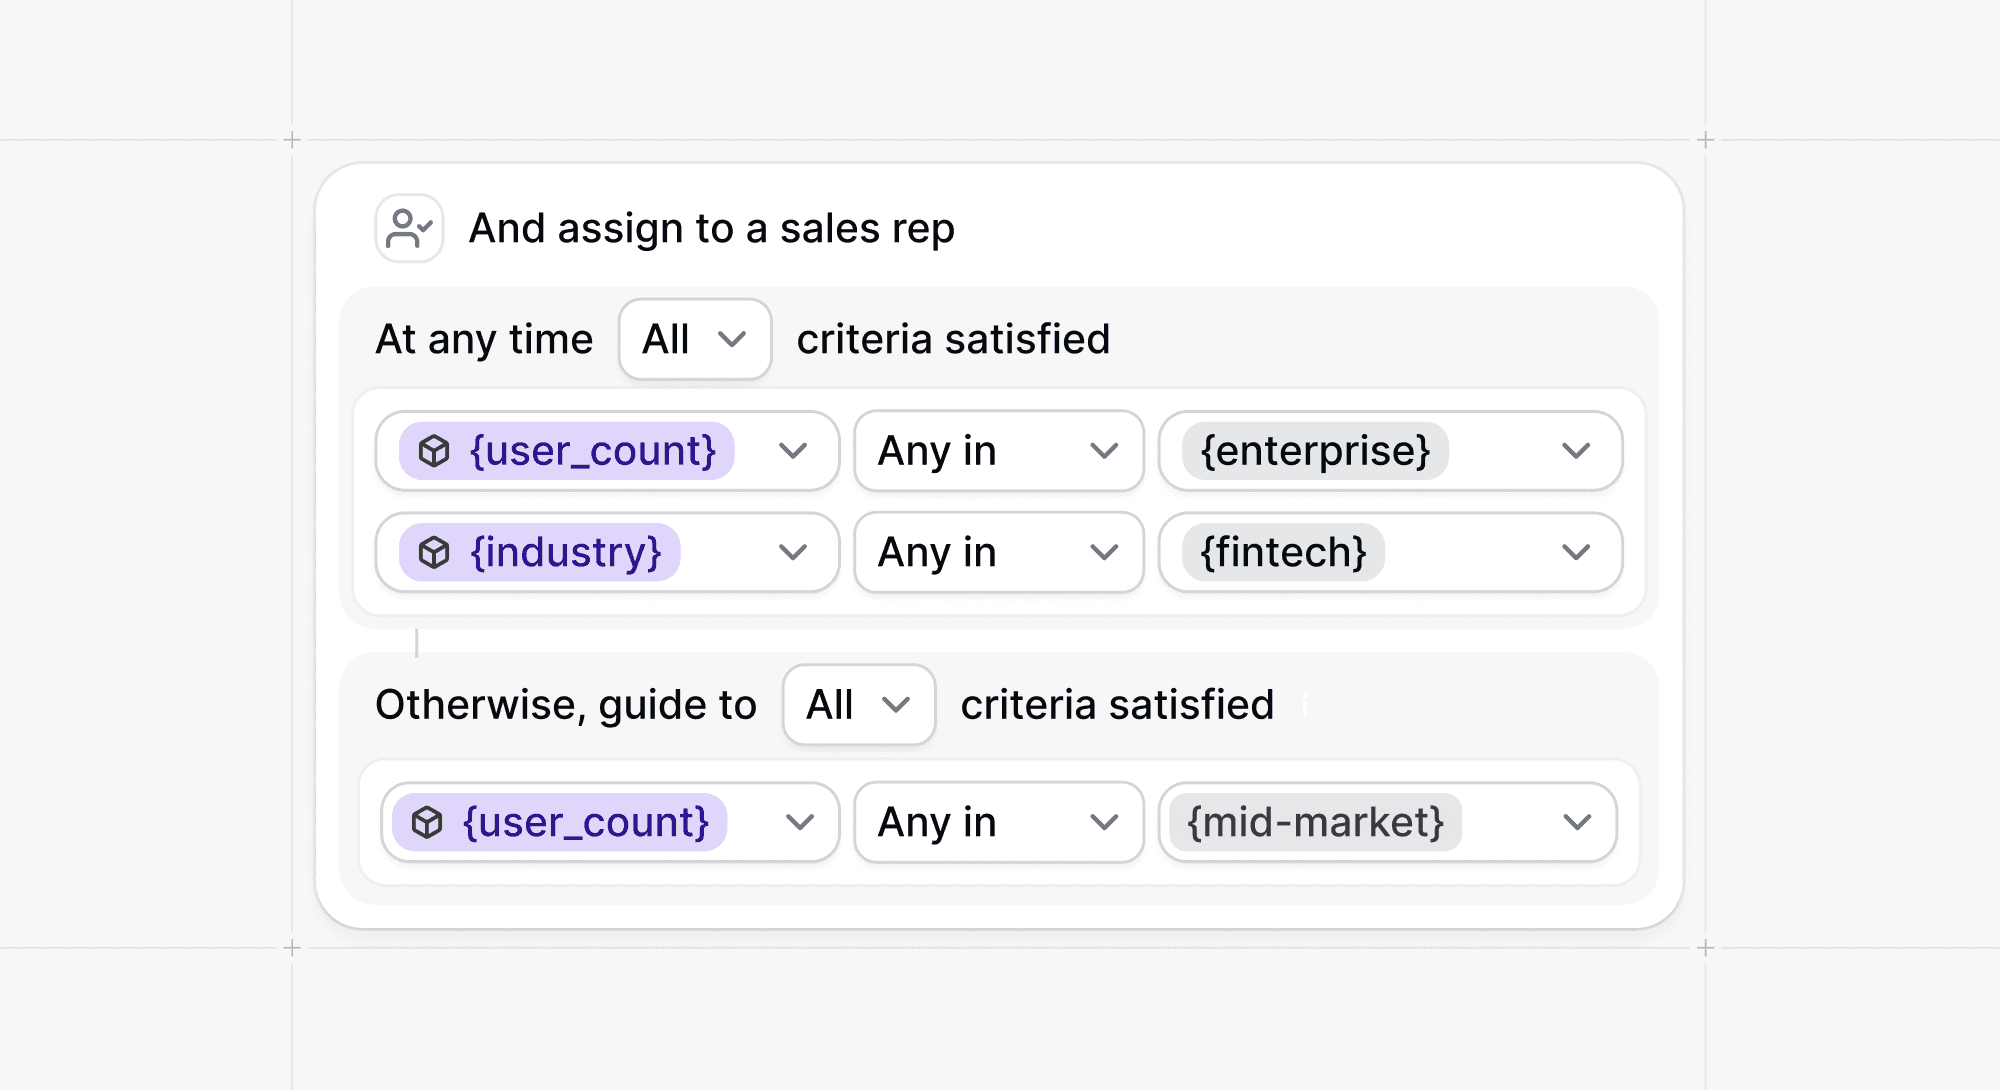Click cube icon in the bottom user_count chip
The height and width of the screenshot is (1090, 2000).
(x=427, y=822)
